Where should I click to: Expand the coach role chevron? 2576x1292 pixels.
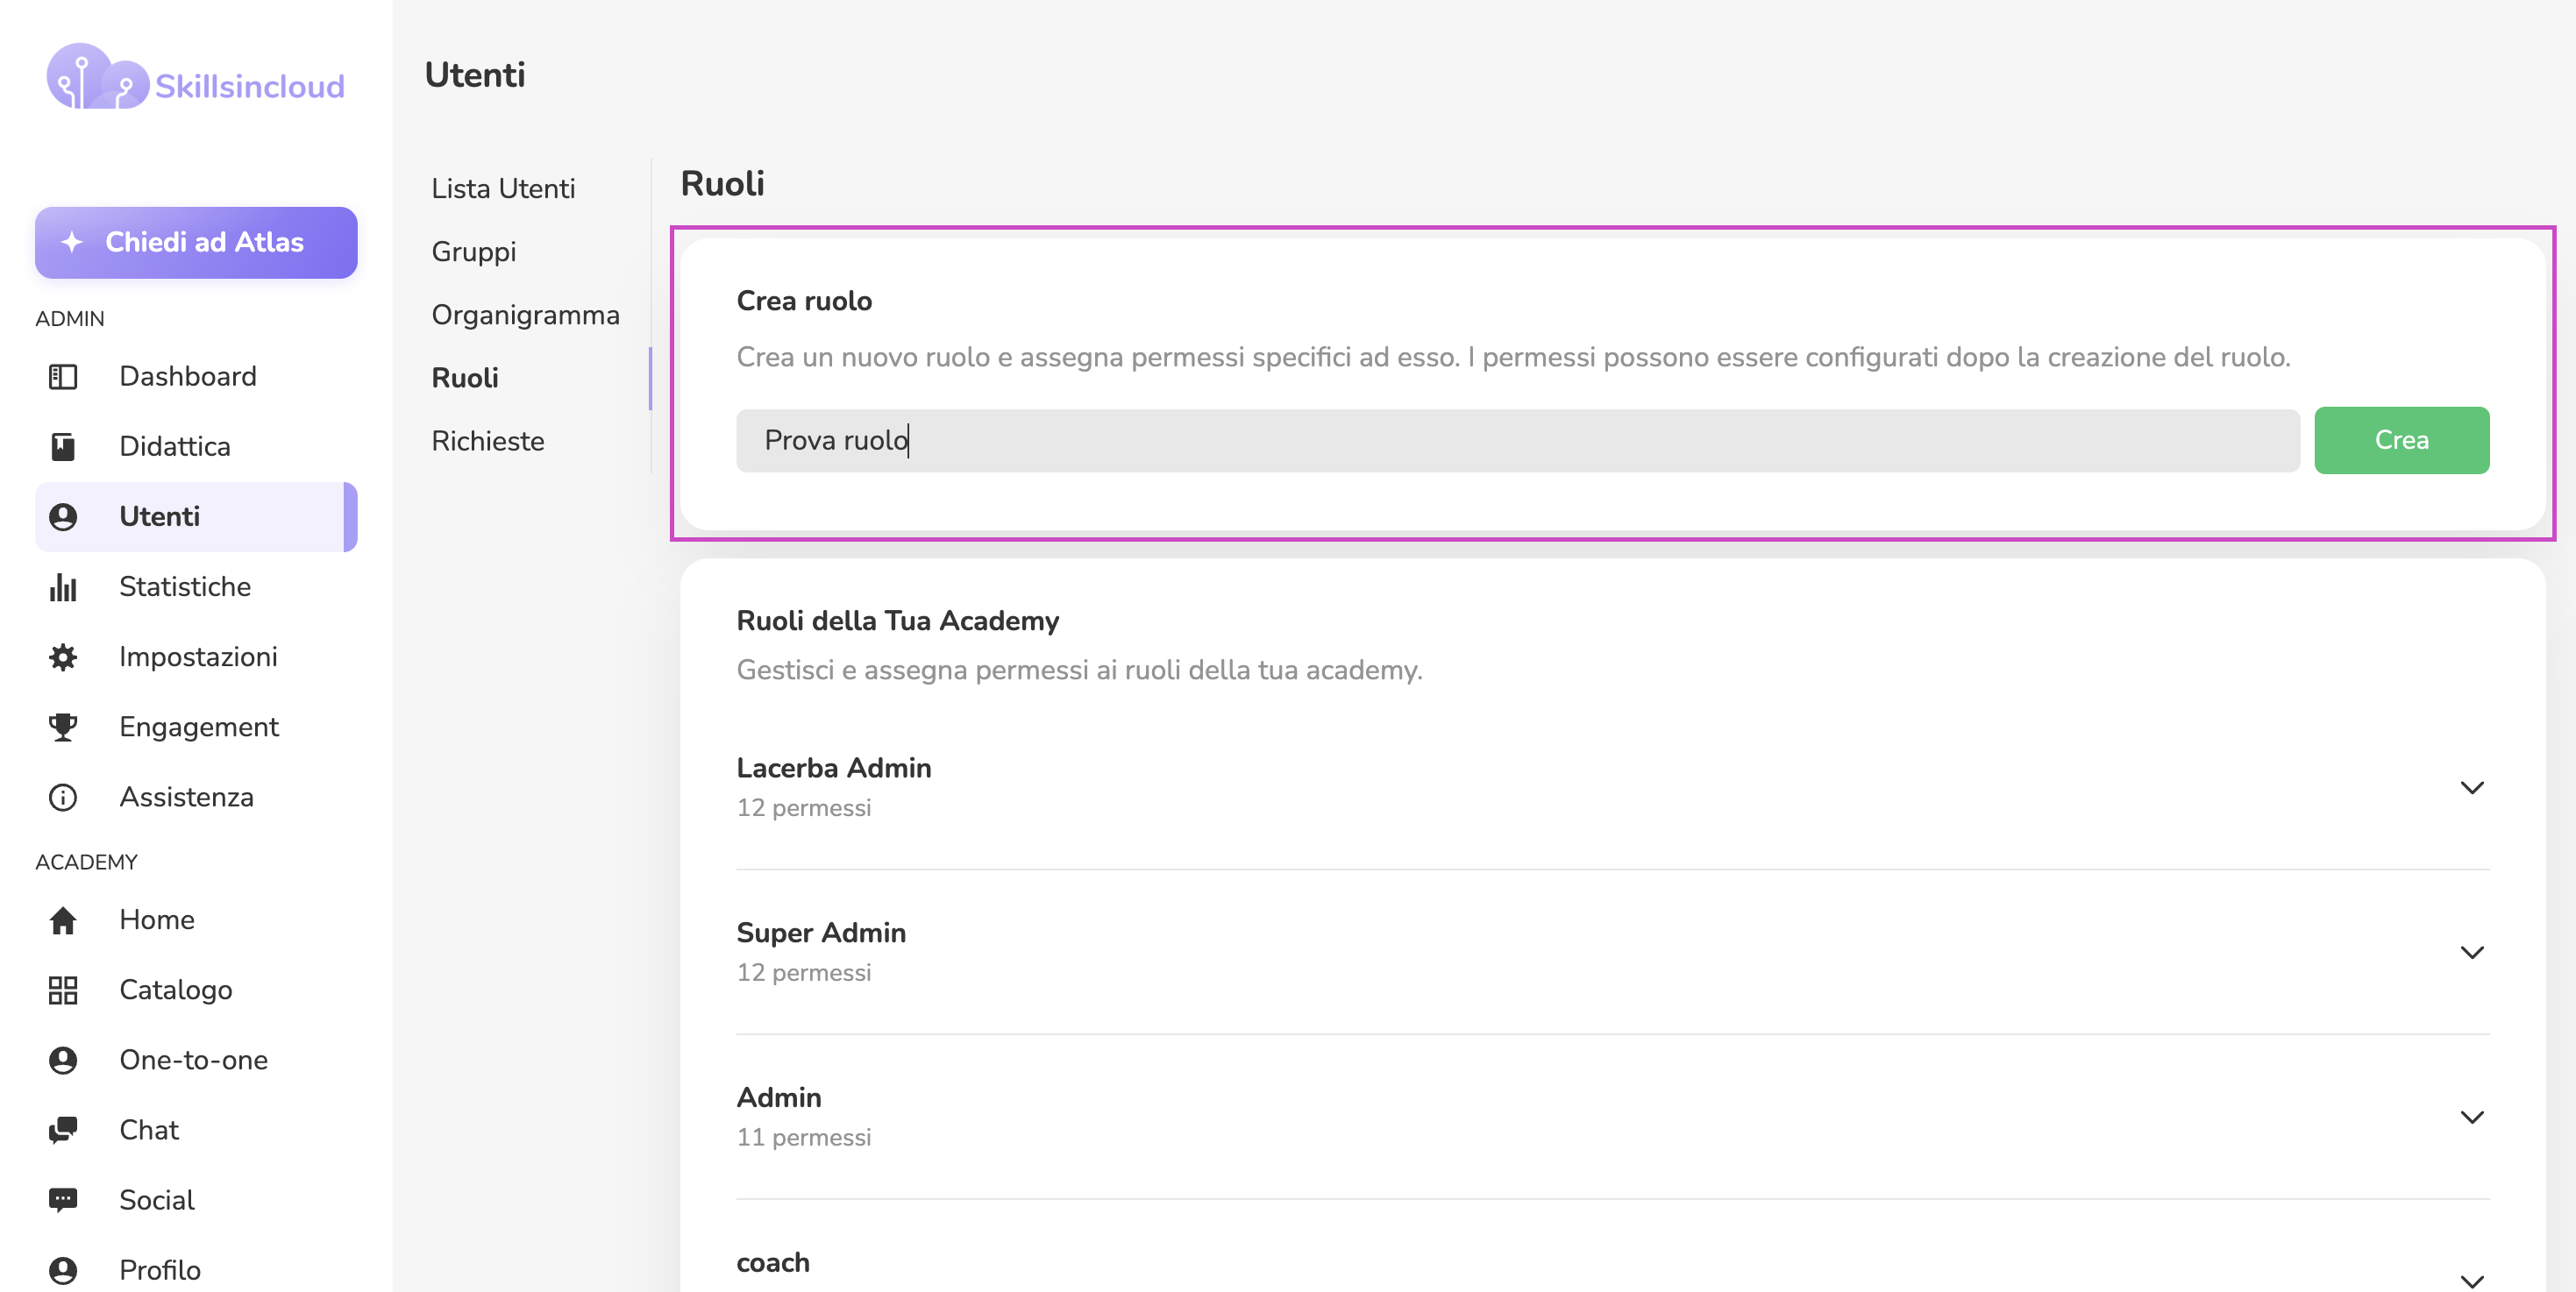(2472, 1281)
